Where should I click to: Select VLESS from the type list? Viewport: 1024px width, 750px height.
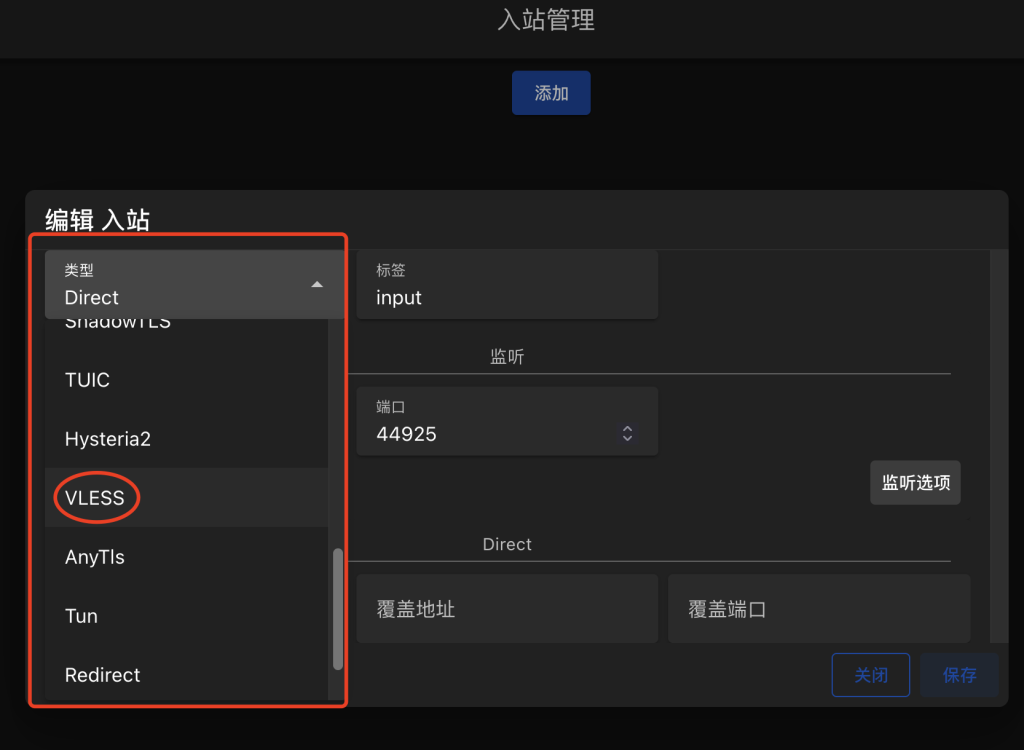pos(95,497)
